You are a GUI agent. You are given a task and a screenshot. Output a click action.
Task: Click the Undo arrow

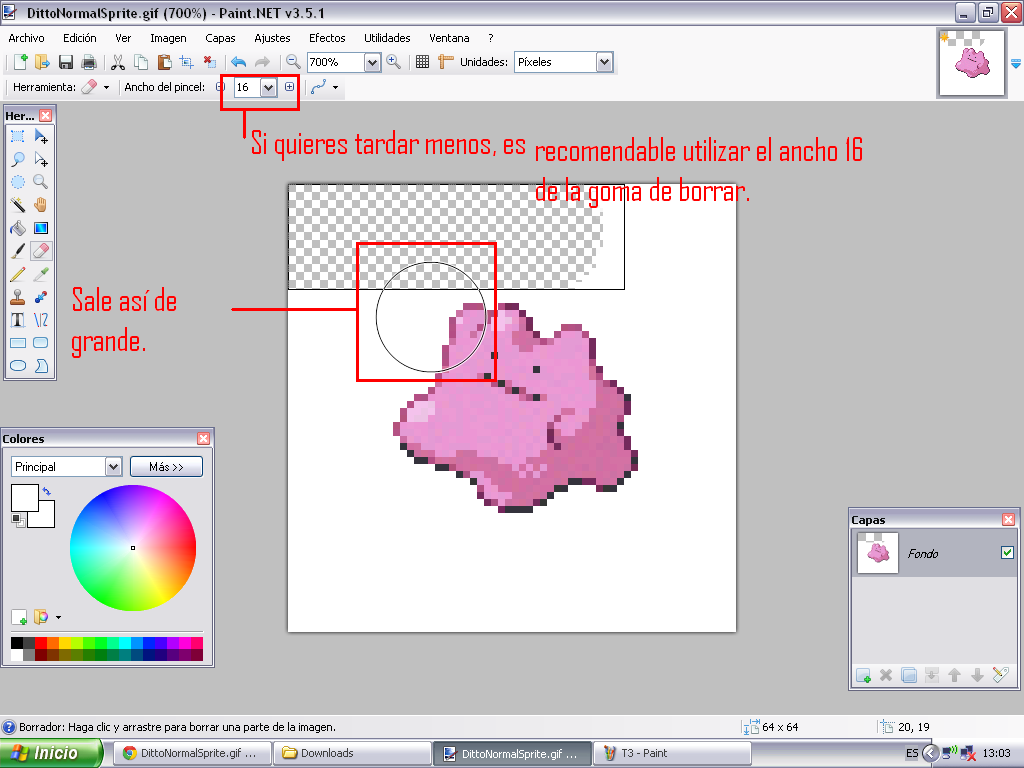pyautogui.click(x=239, y=62)
